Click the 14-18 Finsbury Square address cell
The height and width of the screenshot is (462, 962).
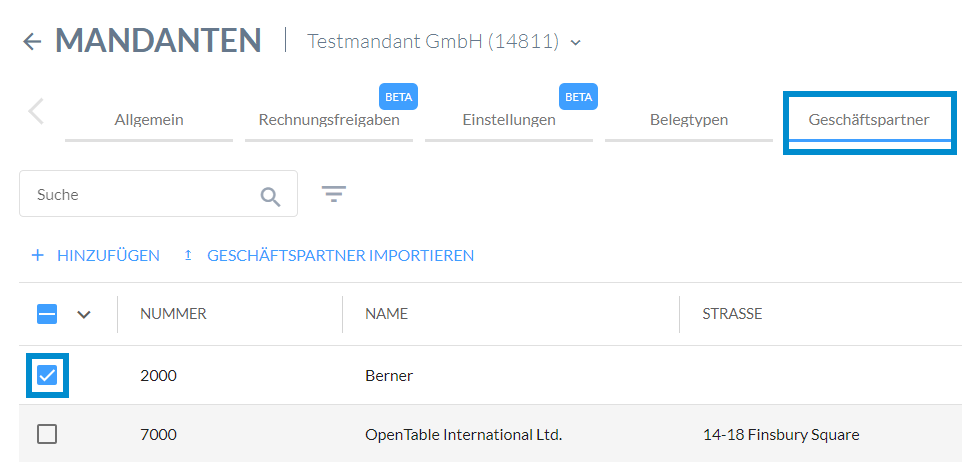coord(781,435)
